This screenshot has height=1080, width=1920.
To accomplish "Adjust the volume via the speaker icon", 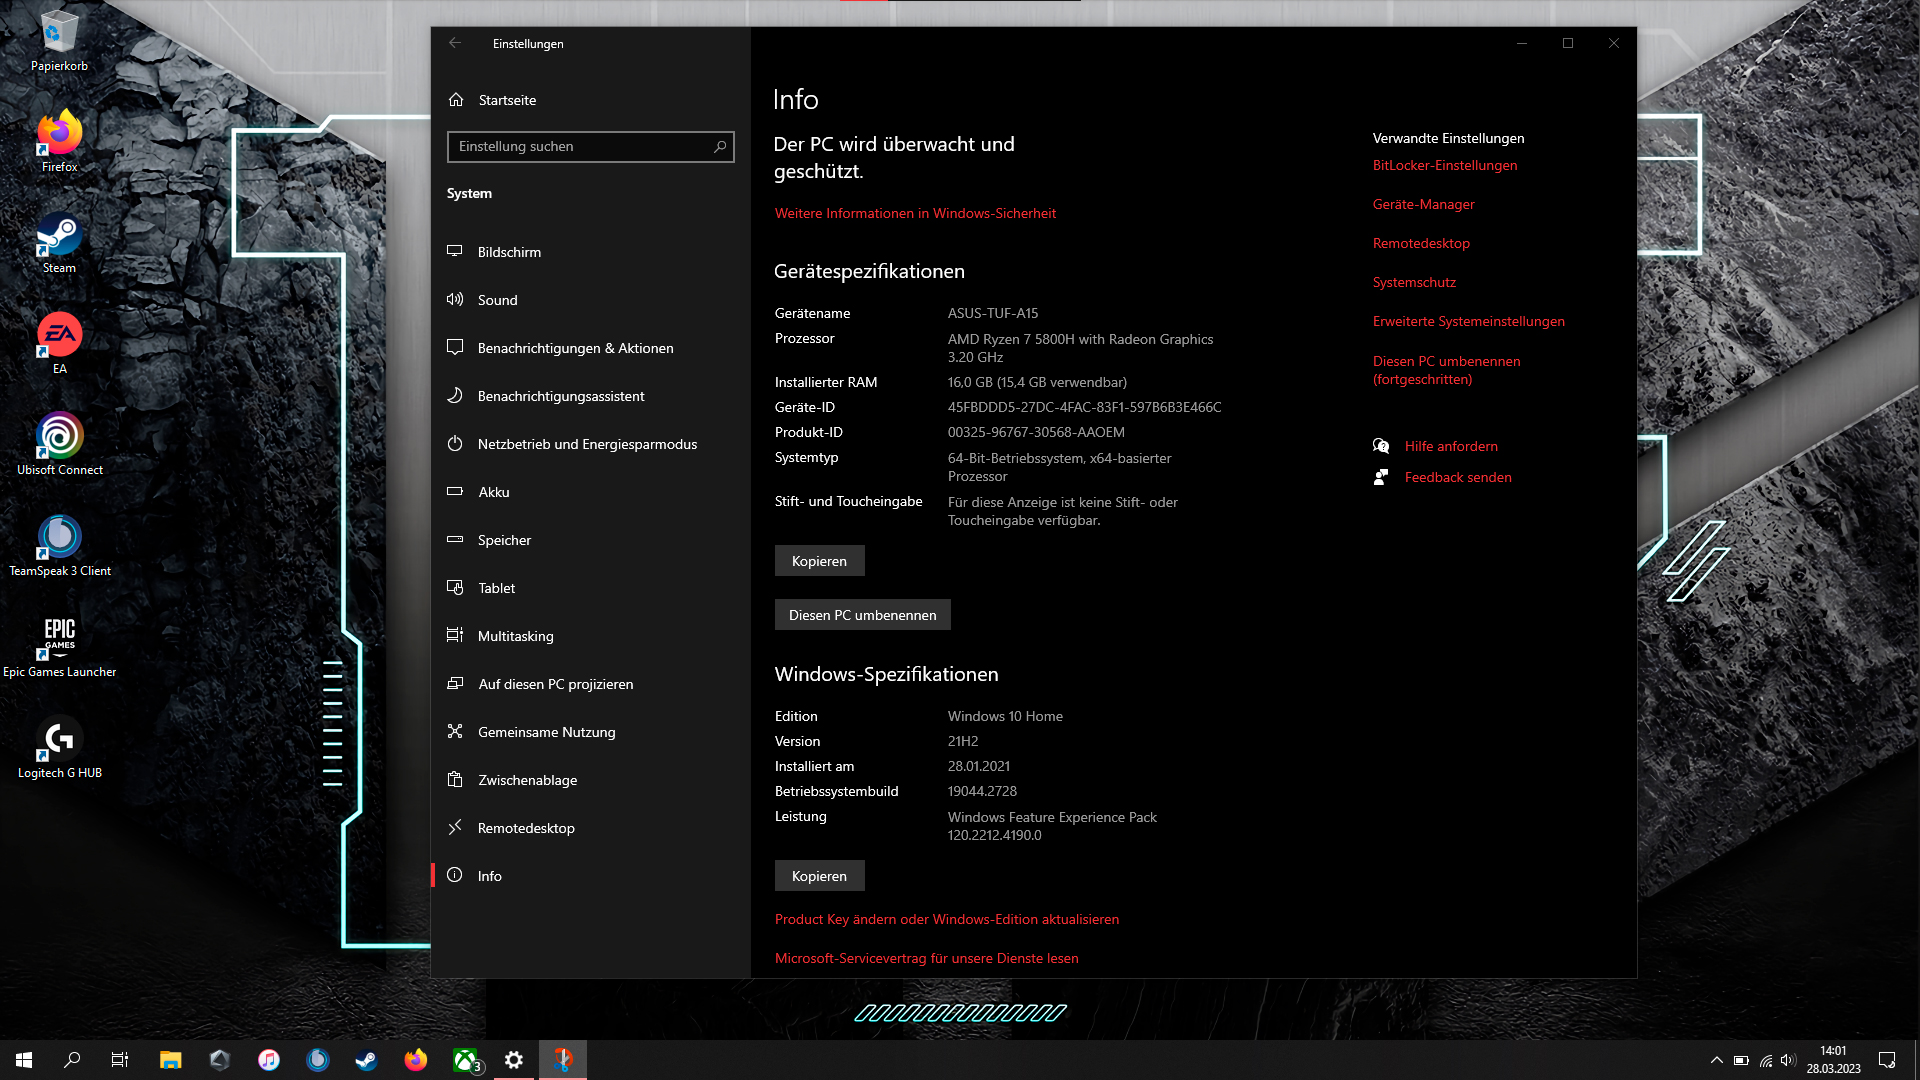I will (1788, 1060).
